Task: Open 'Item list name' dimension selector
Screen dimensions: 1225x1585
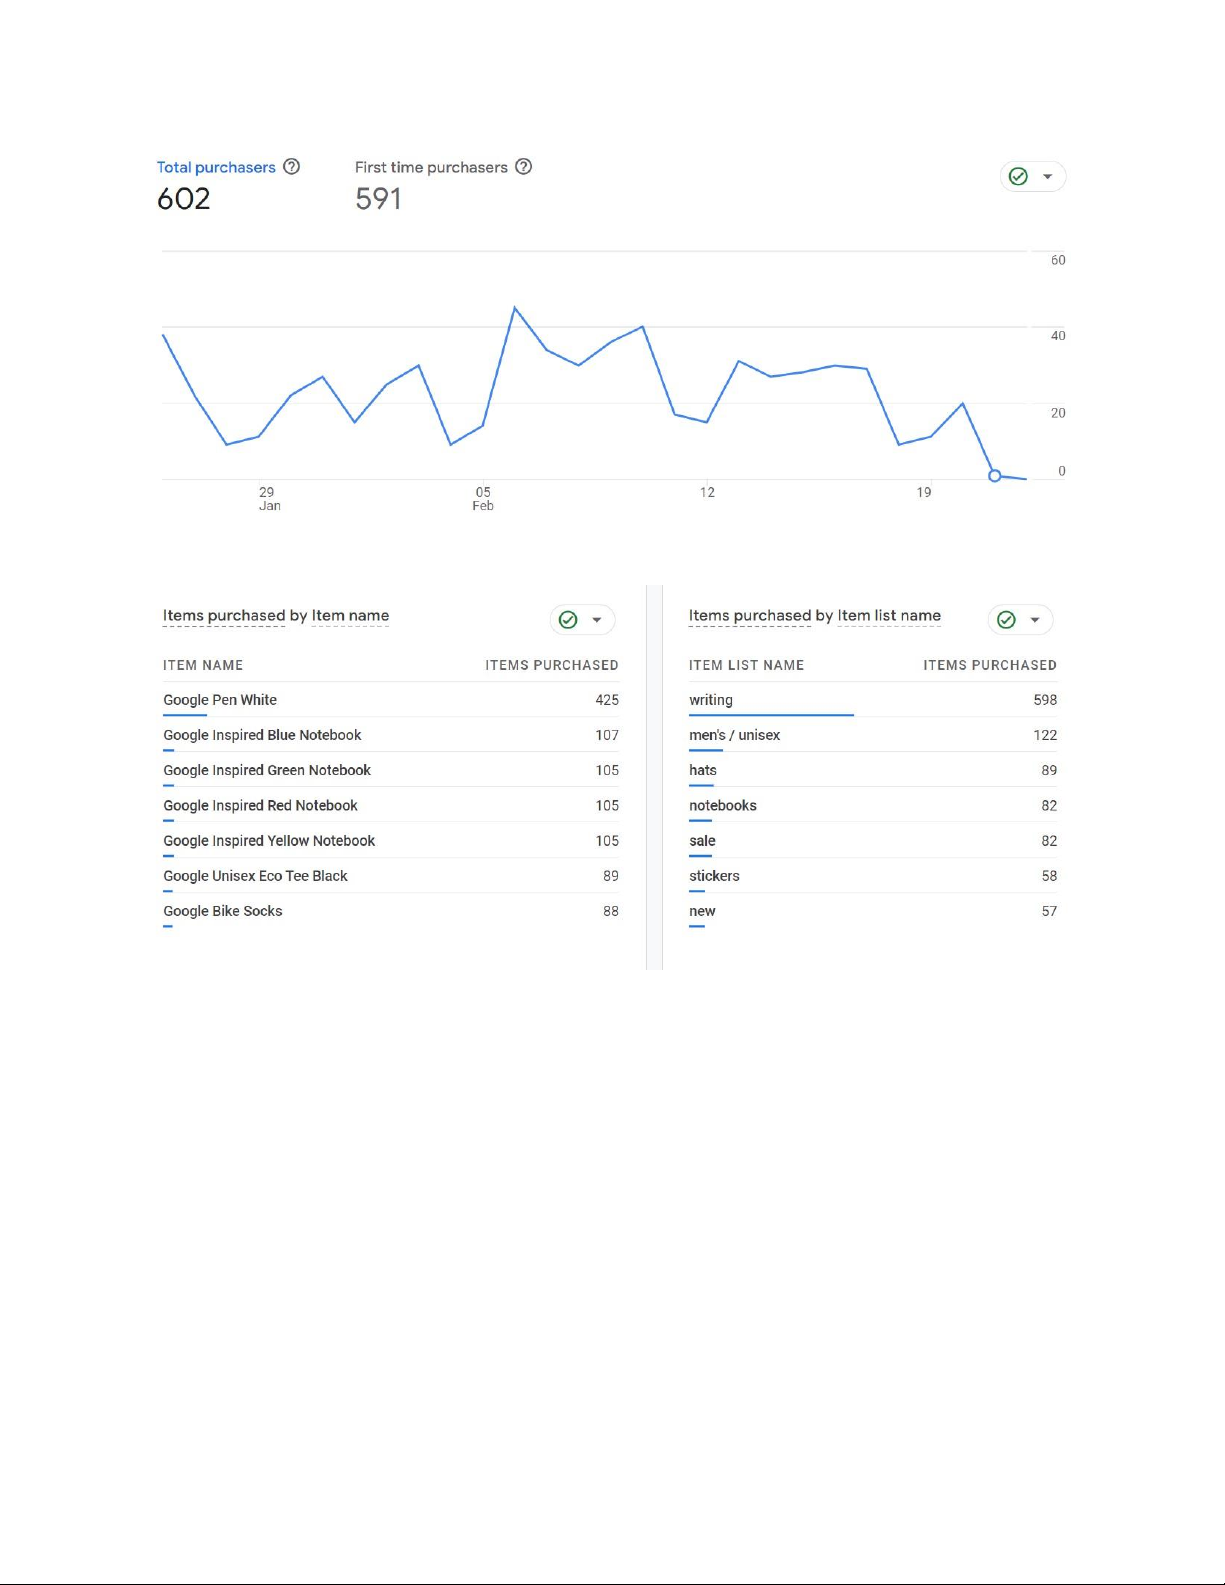Action: tap(889, 616)
